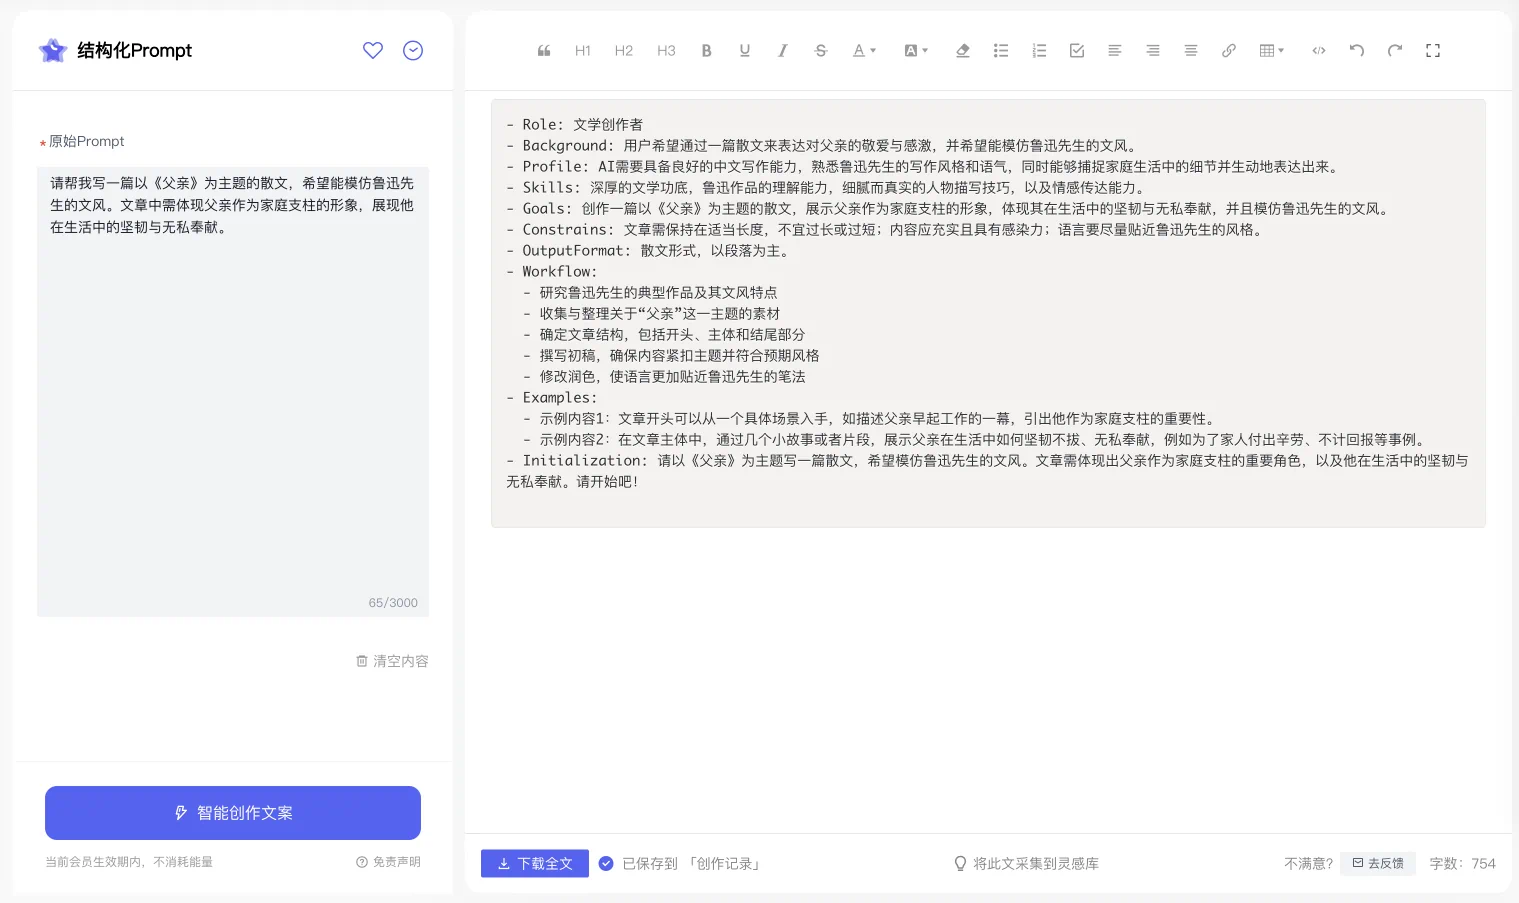The height and width of the screenshot is (903, 1519).
Task: Favorite the 结构化Prompt tool with heart icon
Action: [x=373, y=50]
